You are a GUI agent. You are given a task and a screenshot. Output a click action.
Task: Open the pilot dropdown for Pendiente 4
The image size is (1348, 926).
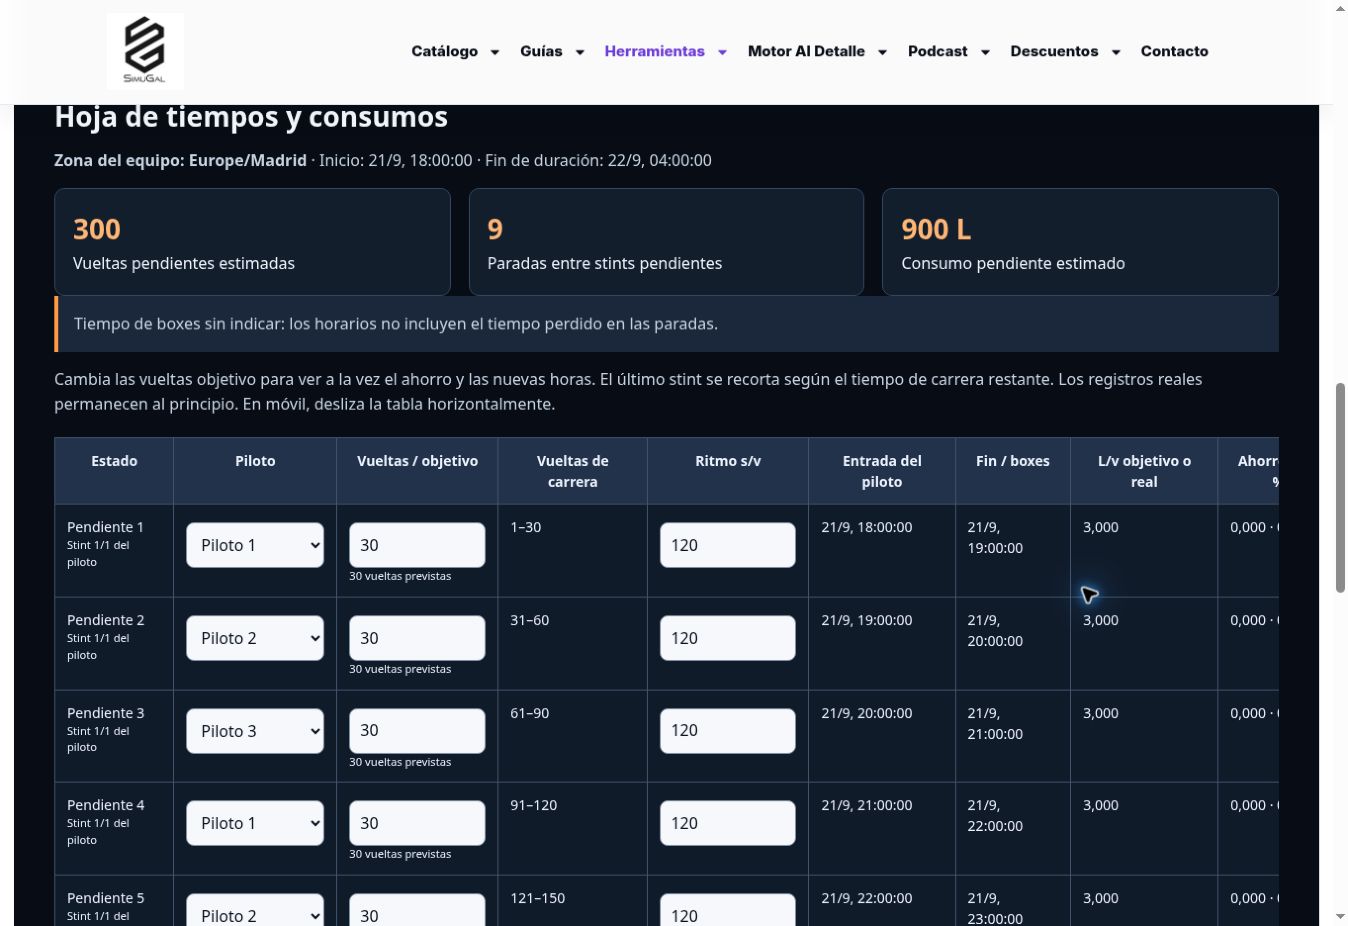click(x=255, y=823)
